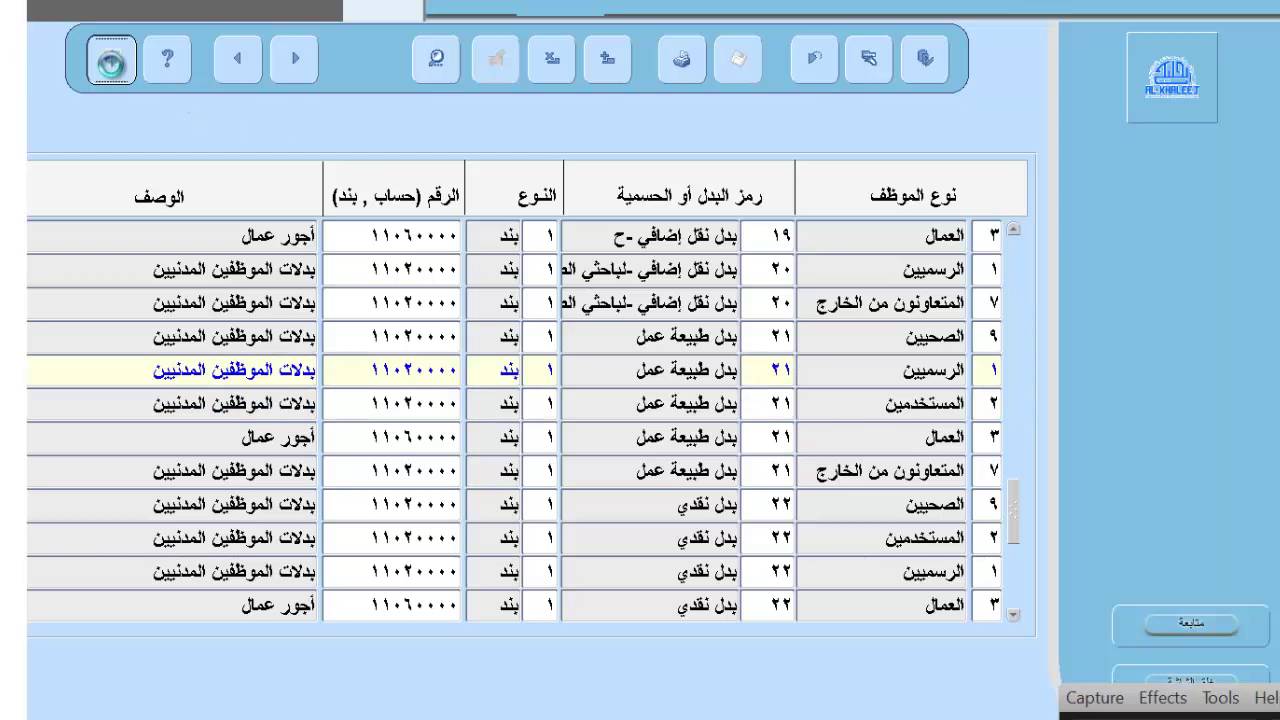Click the highlighted blue ١١٠٢٠٠٠٠ number cell

pyautogui.click(x=393, y=370)
